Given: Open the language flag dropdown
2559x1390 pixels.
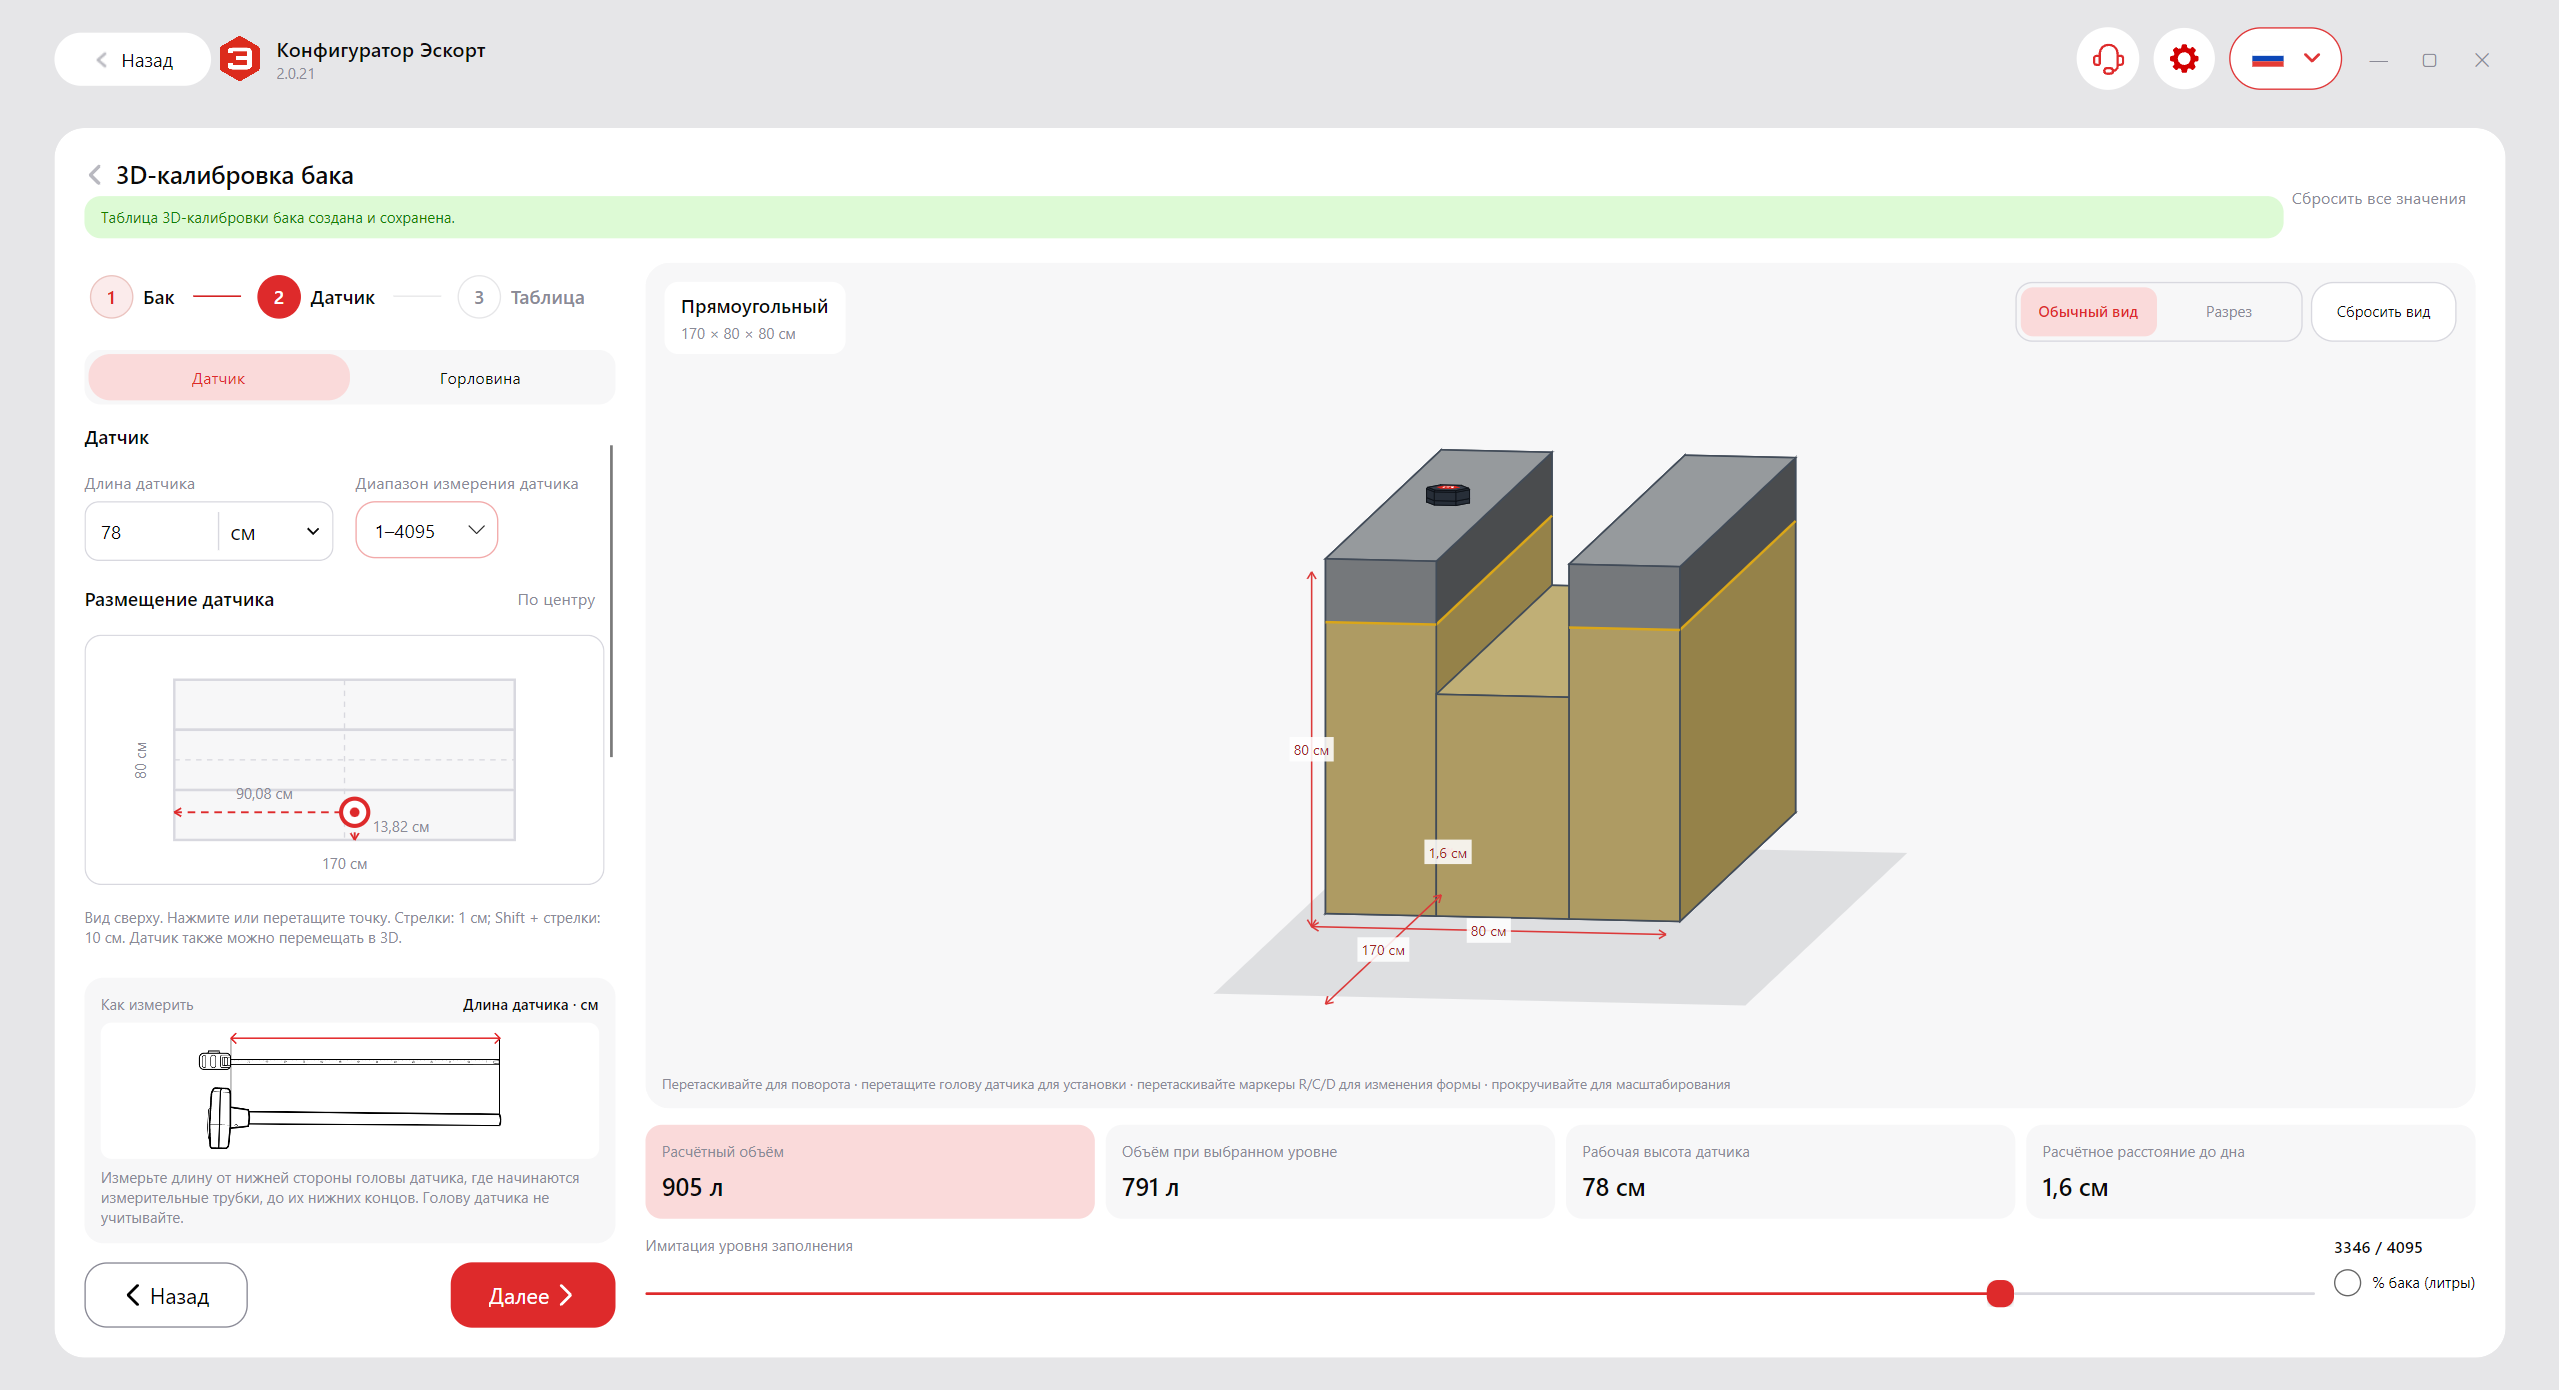Looking at the screenshot, I should click(2285, 59).
